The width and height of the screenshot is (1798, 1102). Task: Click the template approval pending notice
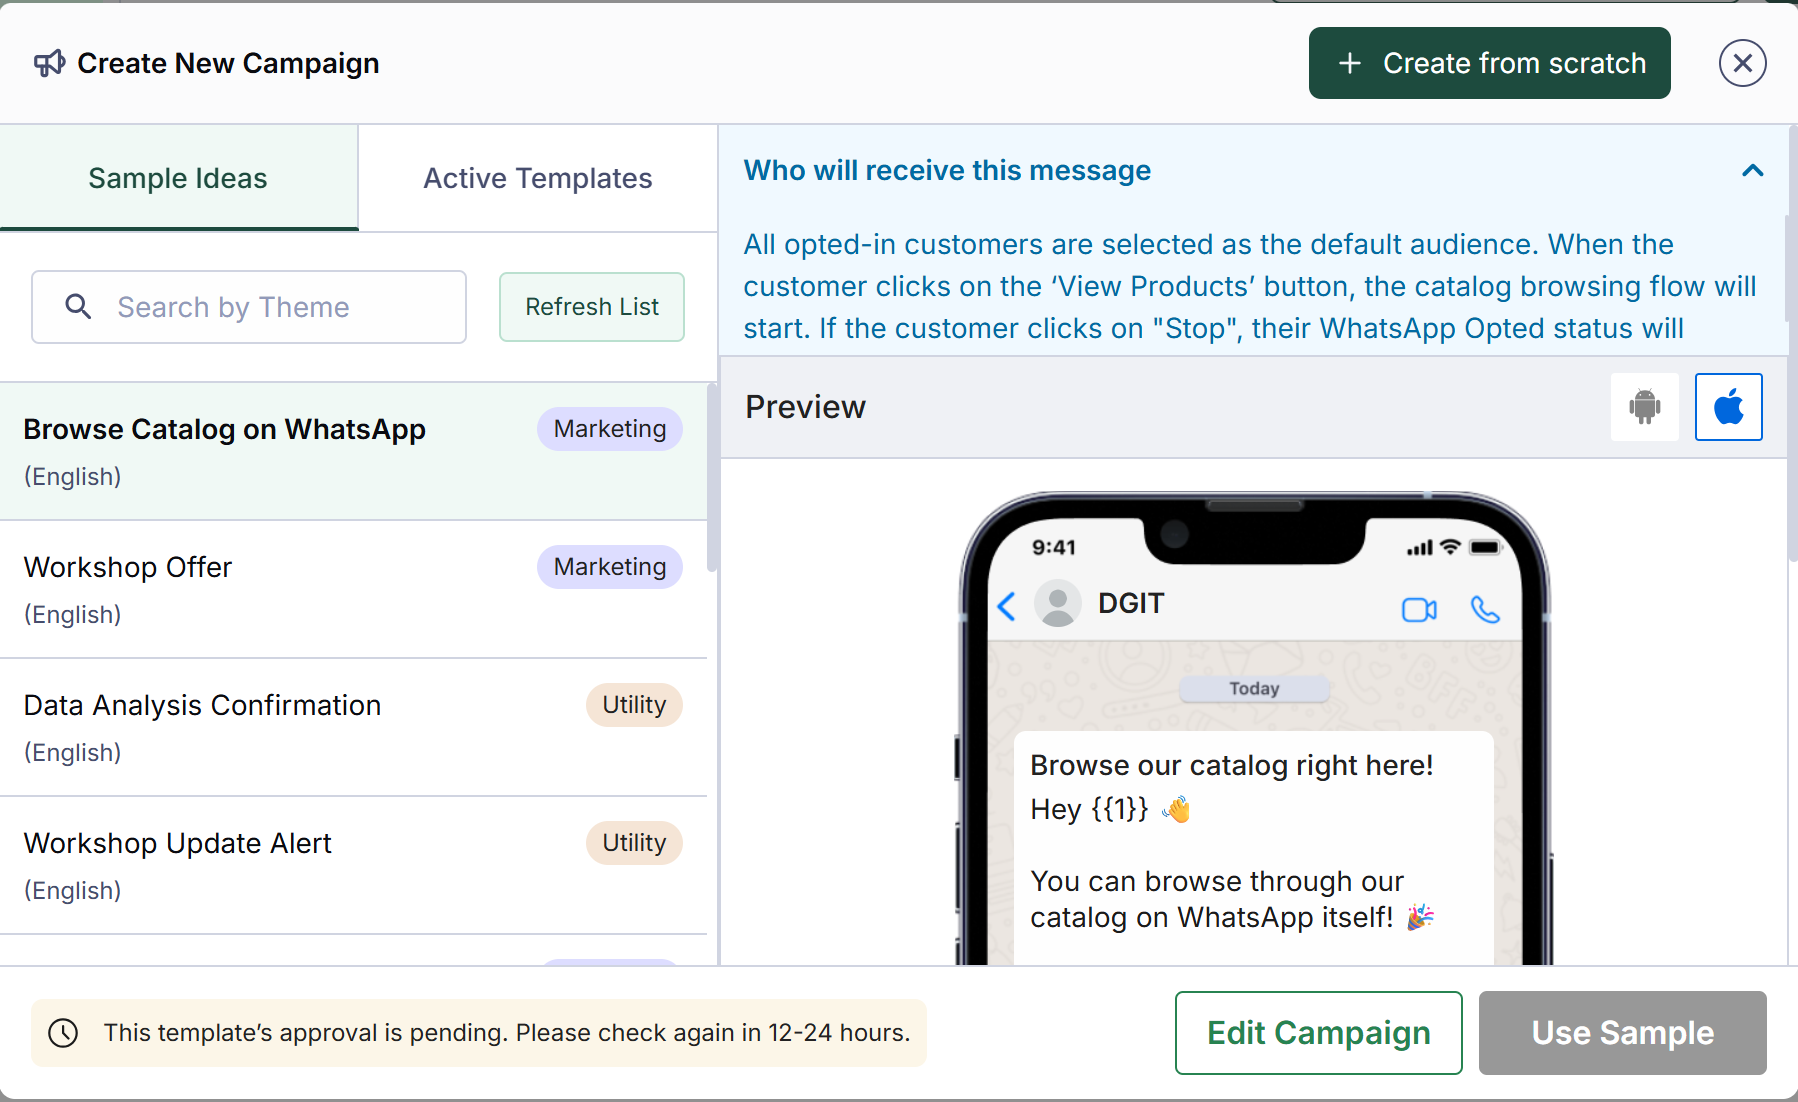479,1033
